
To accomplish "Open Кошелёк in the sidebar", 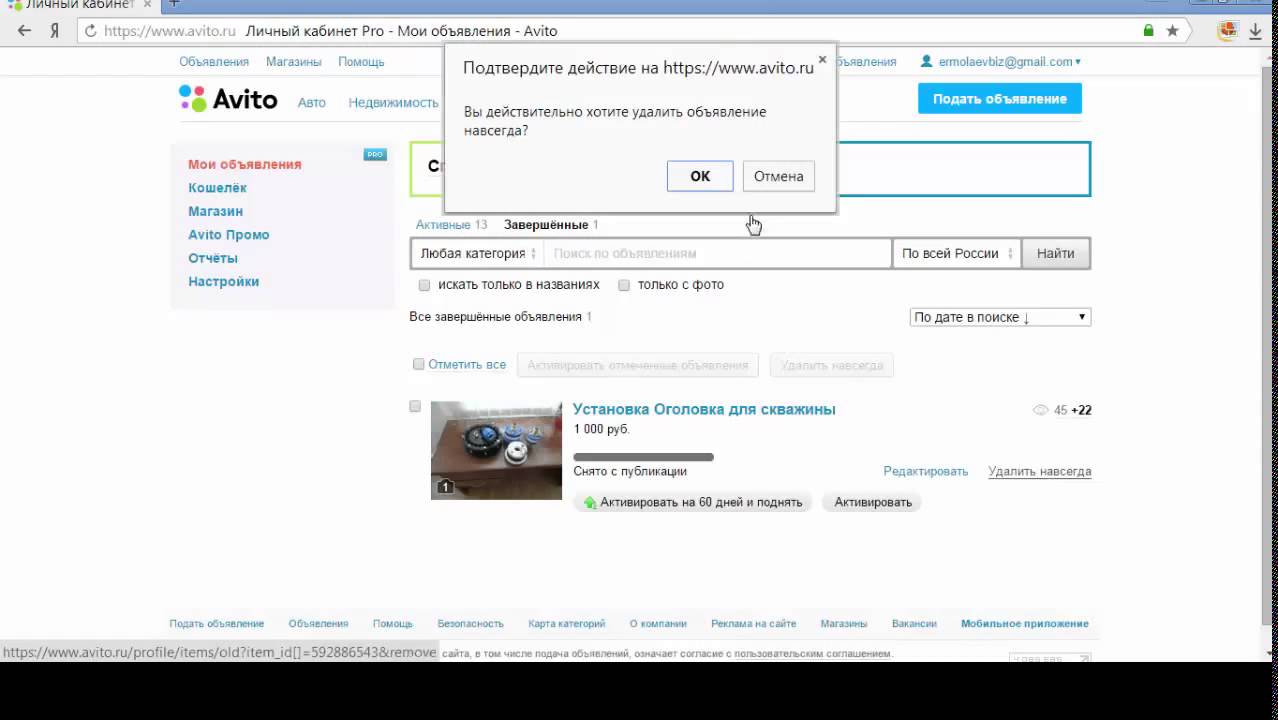I will [217, 188].
